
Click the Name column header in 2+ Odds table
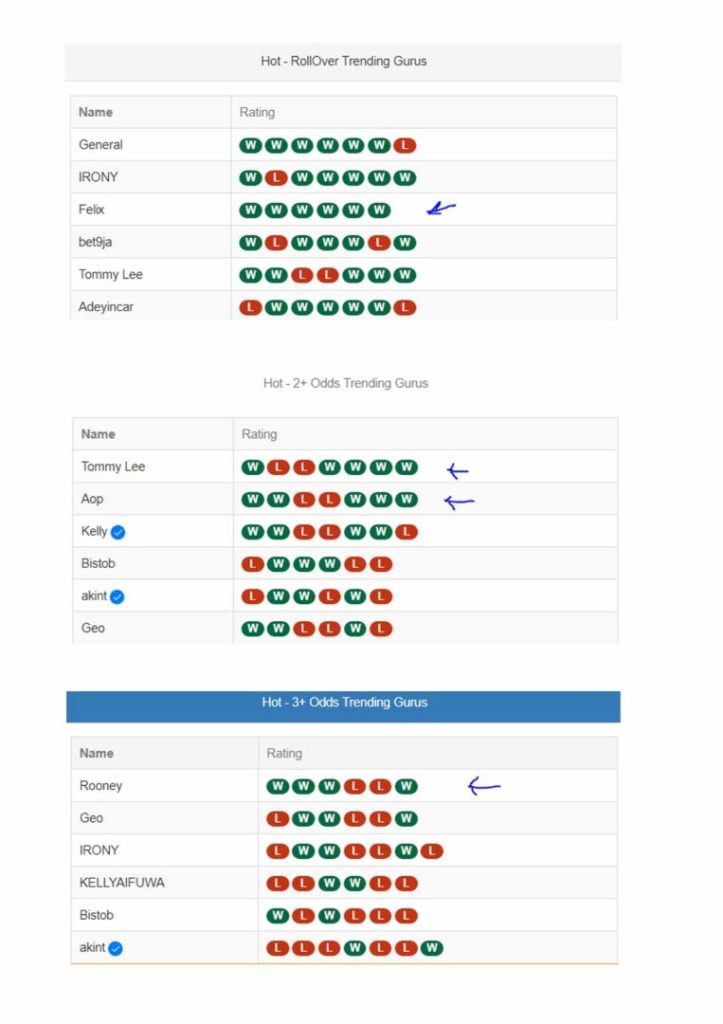[98, 434]
